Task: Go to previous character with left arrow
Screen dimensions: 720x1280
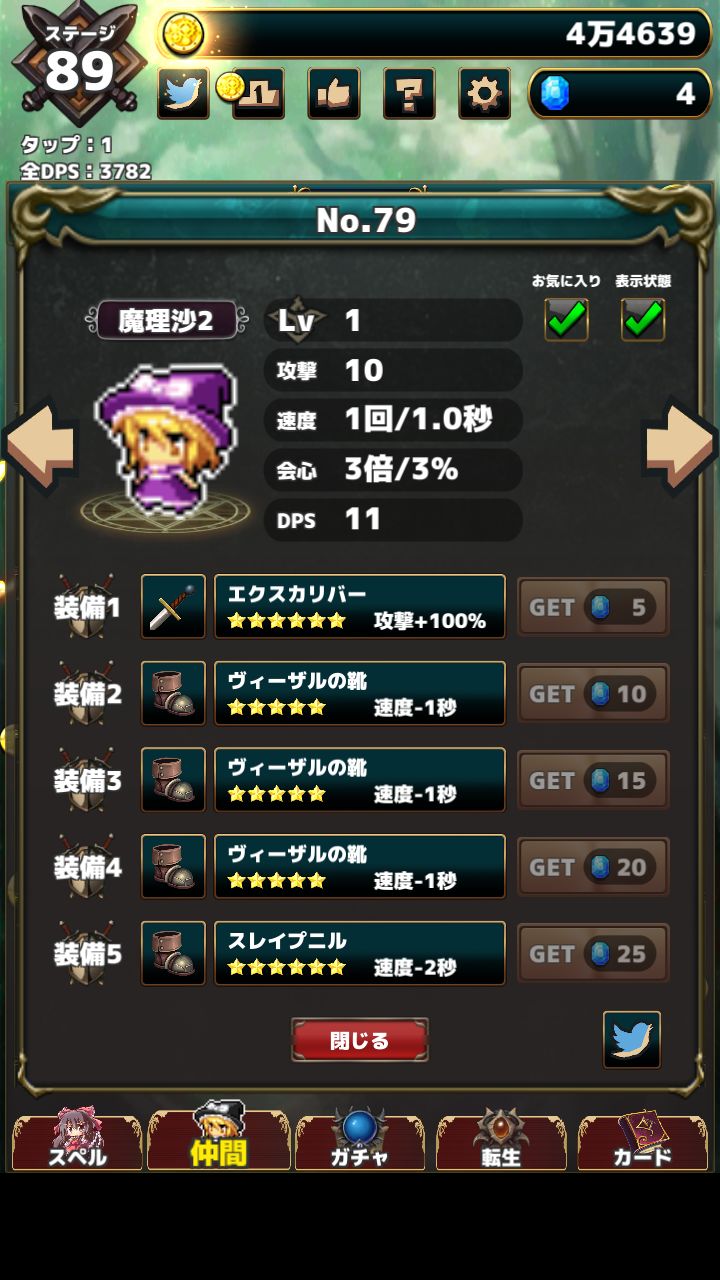Action: 40,446
